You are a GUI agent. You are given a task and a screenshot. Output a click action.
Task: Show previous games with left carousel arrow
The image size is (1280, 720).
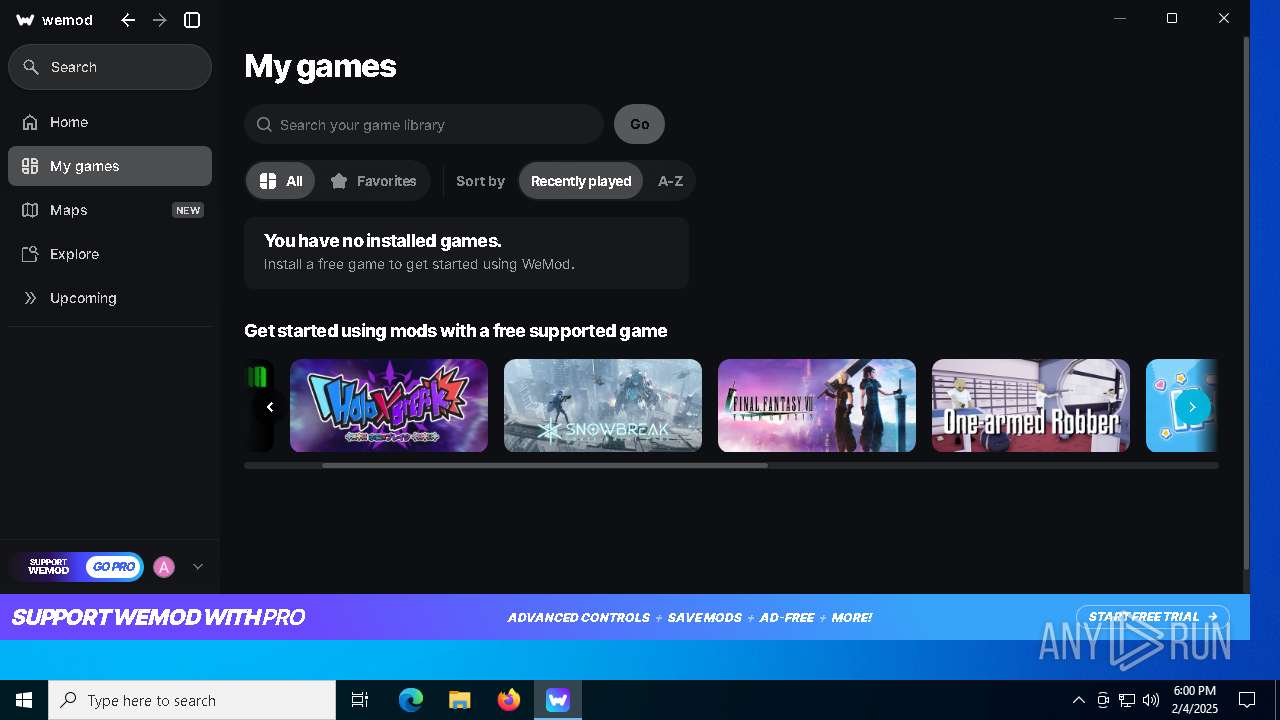(270, 407)
